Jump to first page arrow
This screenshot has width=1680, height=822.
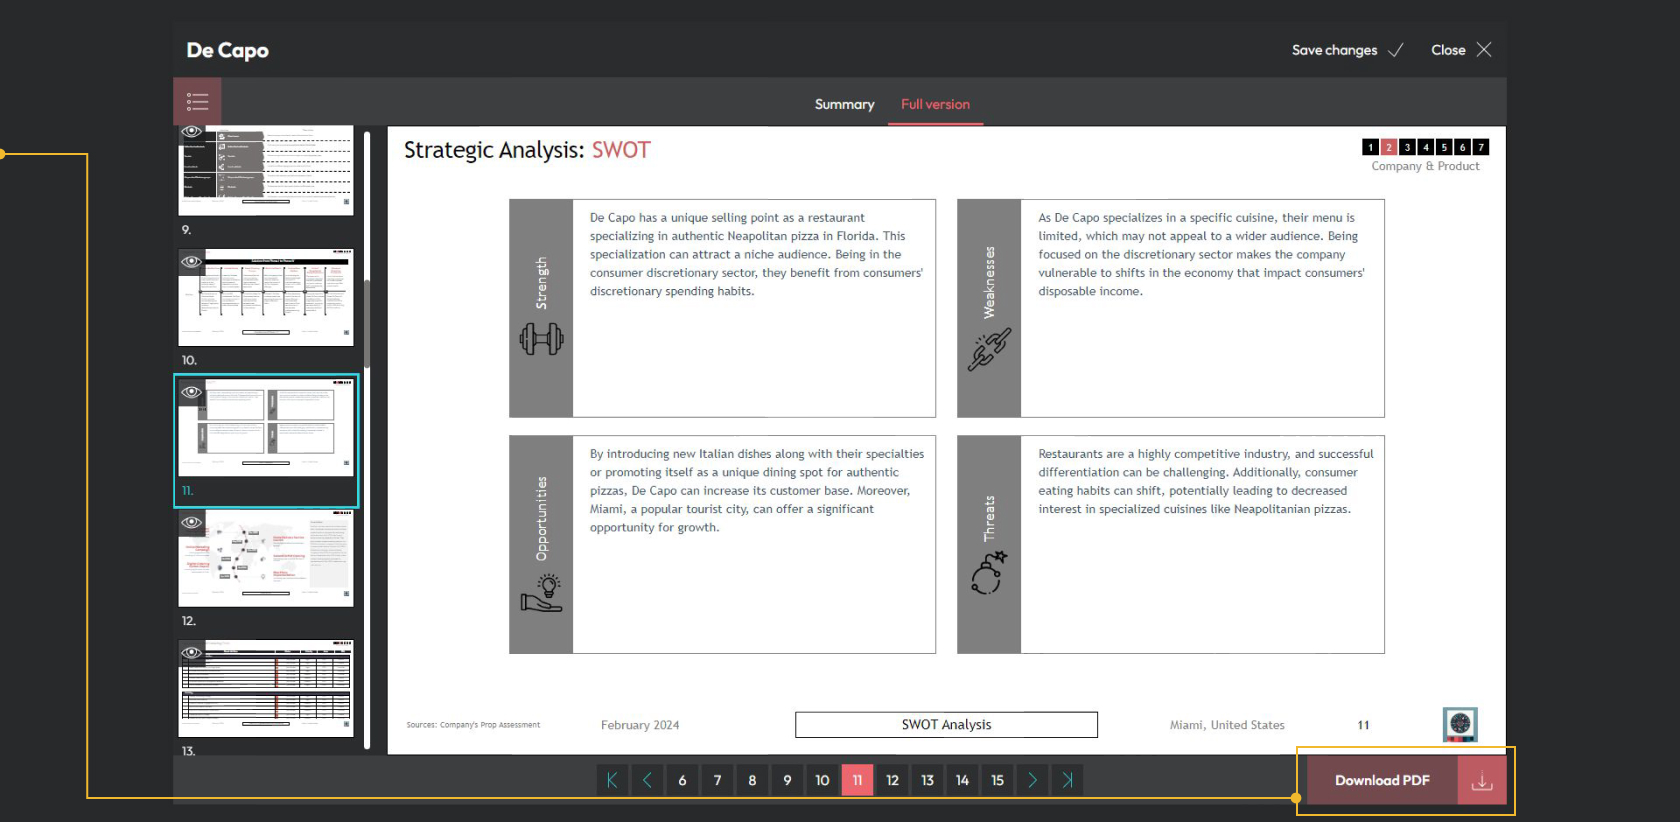(x=612, y=780)
